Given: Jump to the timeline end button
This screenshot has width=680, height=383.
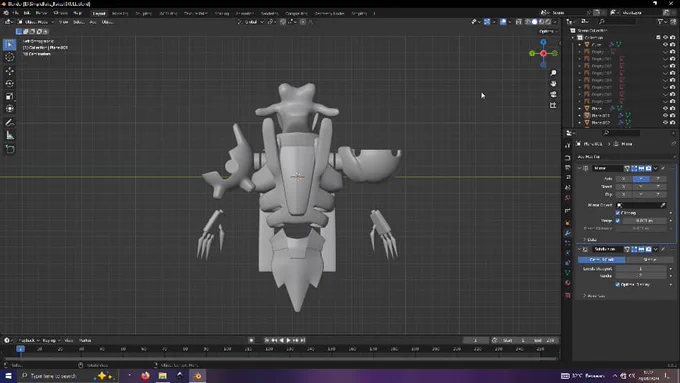Looking at the screenshot, I should (x=303, y=340).
